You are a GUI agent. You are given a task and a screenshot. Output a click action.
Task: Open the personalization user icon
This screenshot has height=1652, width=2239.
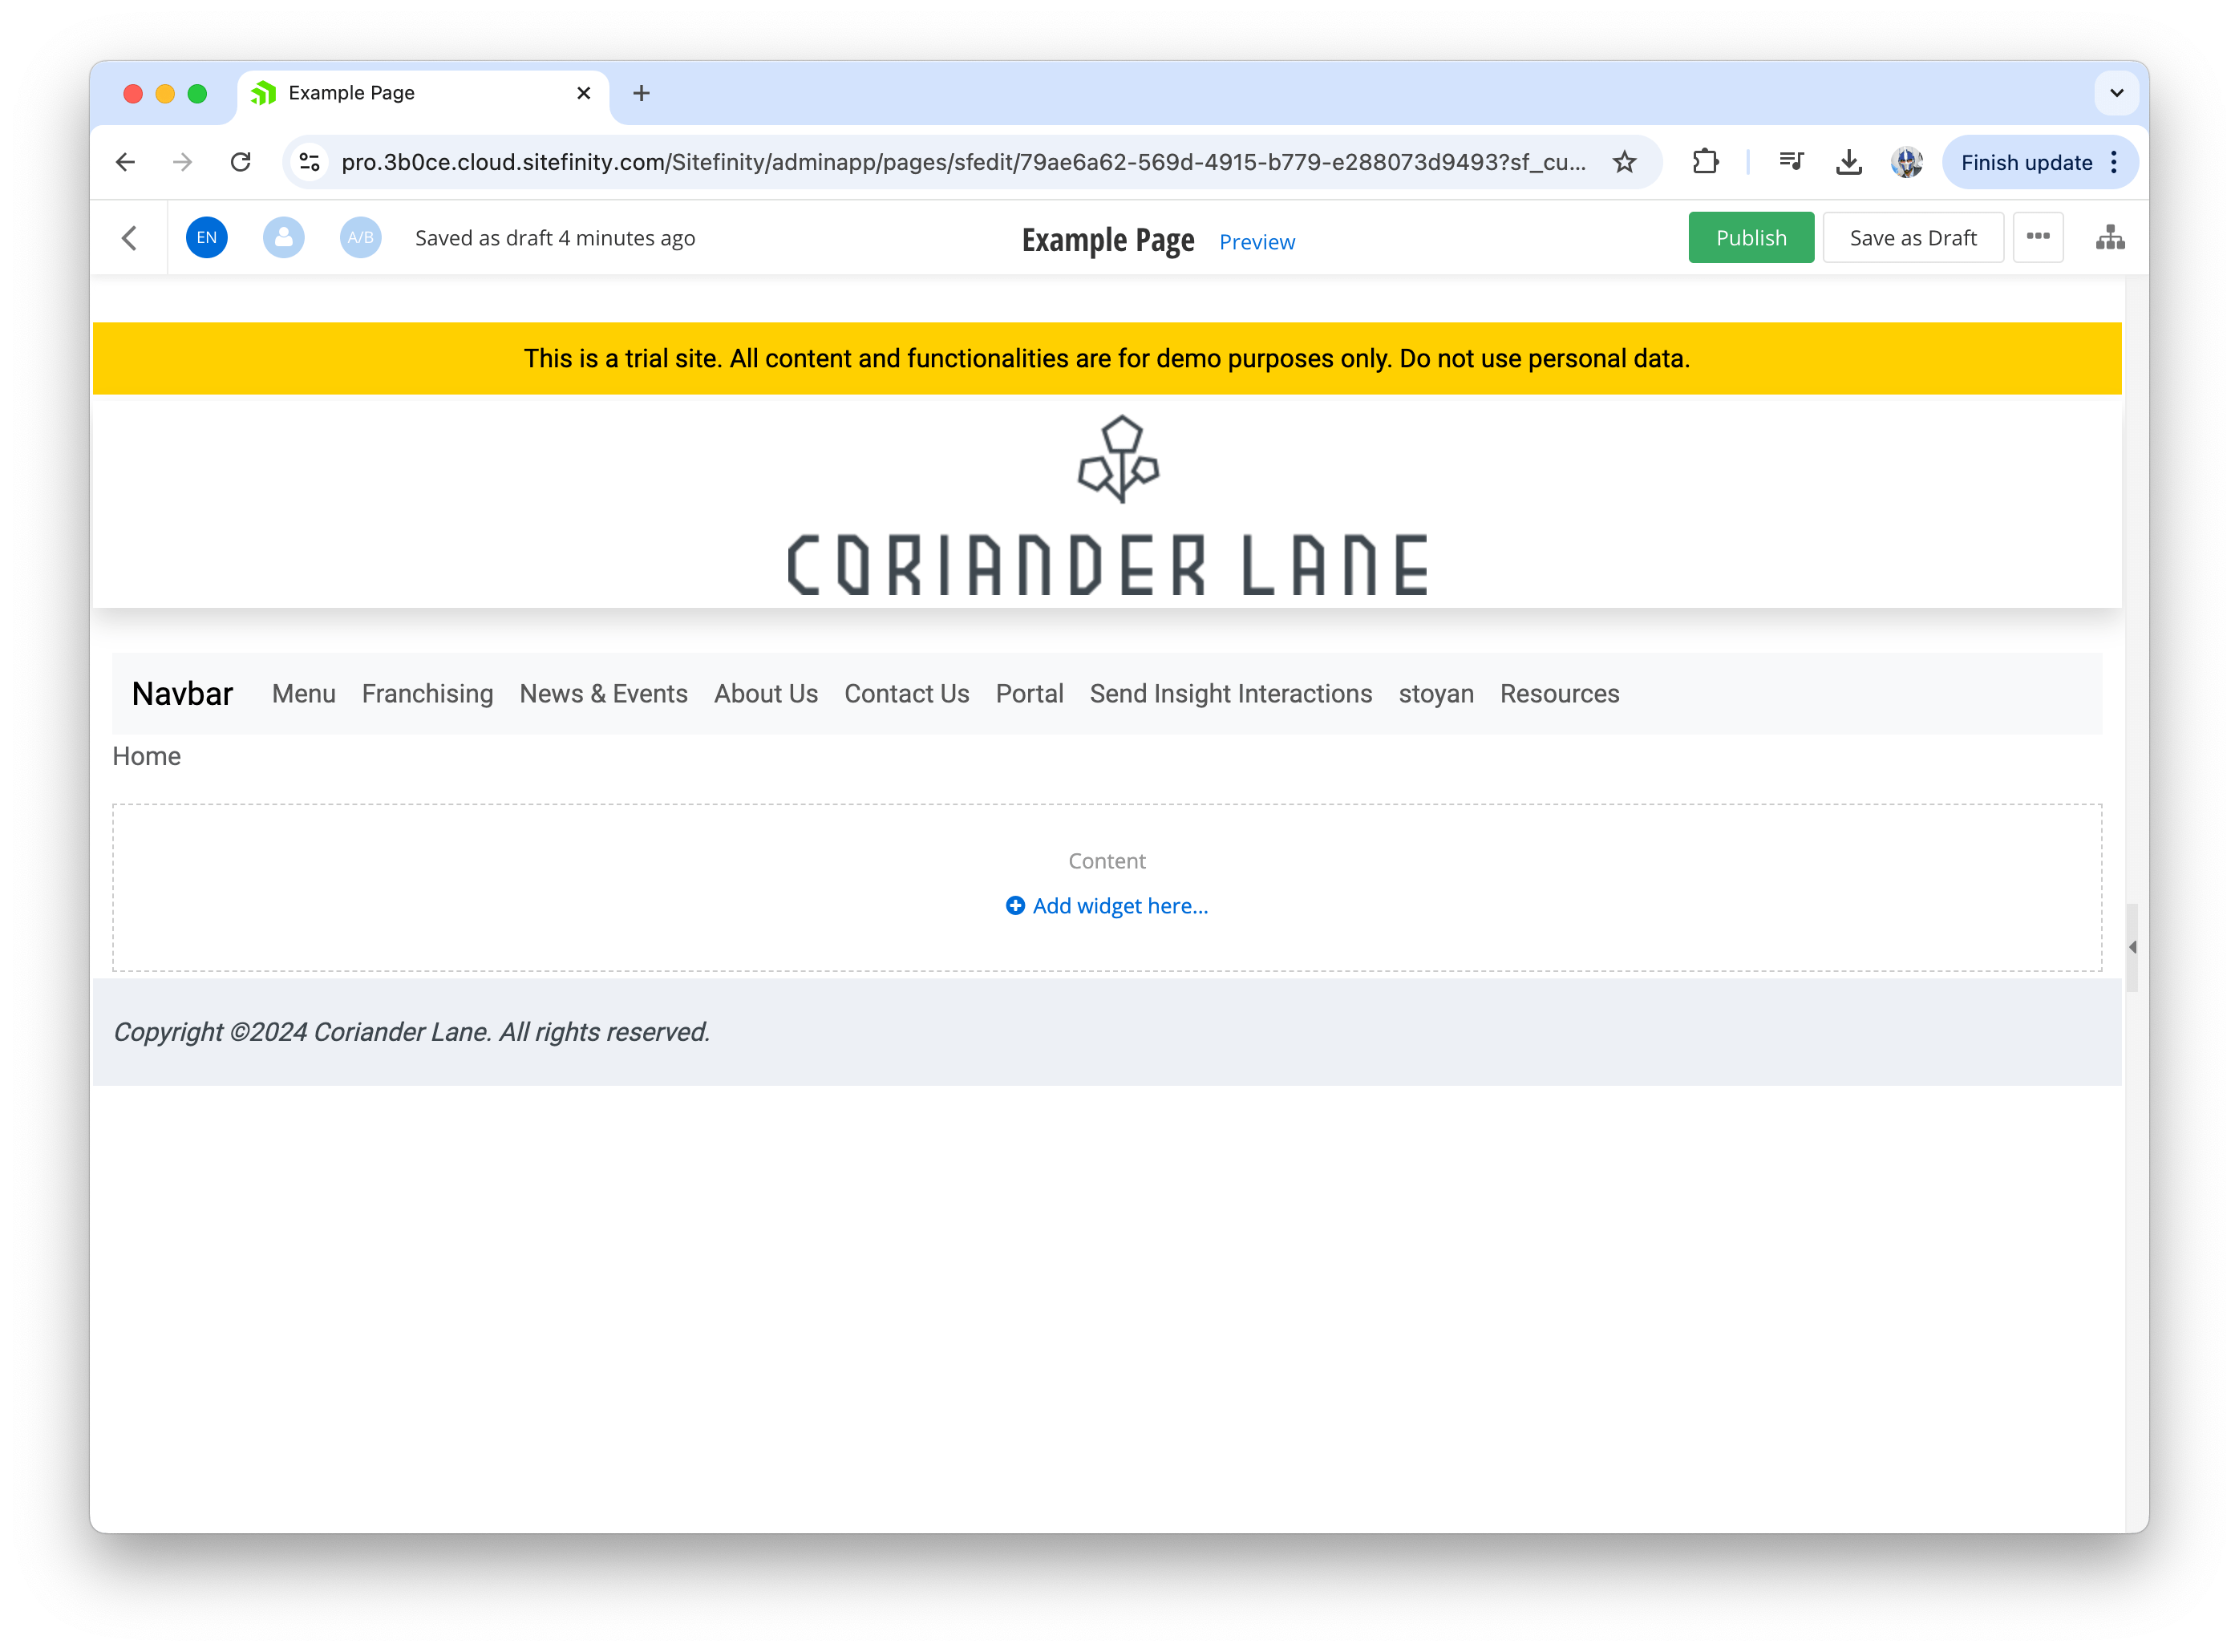point(284,238)
